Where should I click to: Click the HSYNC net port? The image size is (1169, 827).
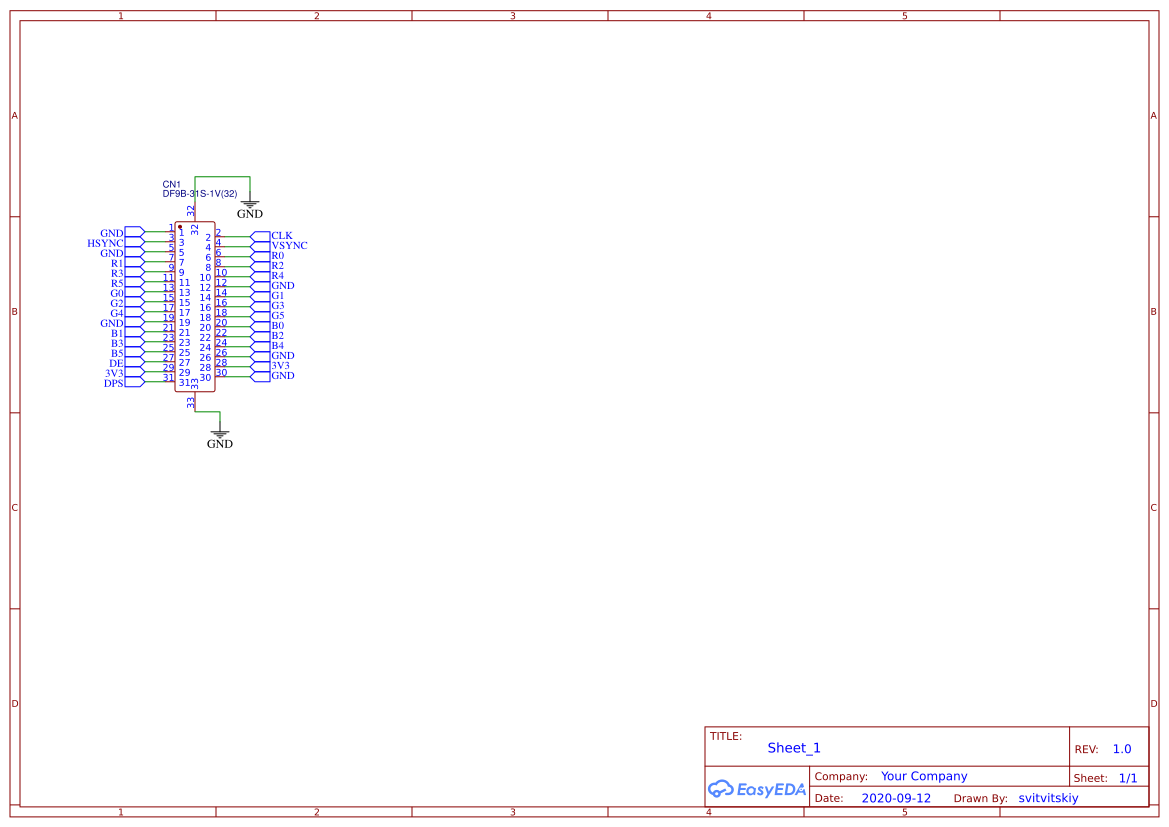[116, 243]
